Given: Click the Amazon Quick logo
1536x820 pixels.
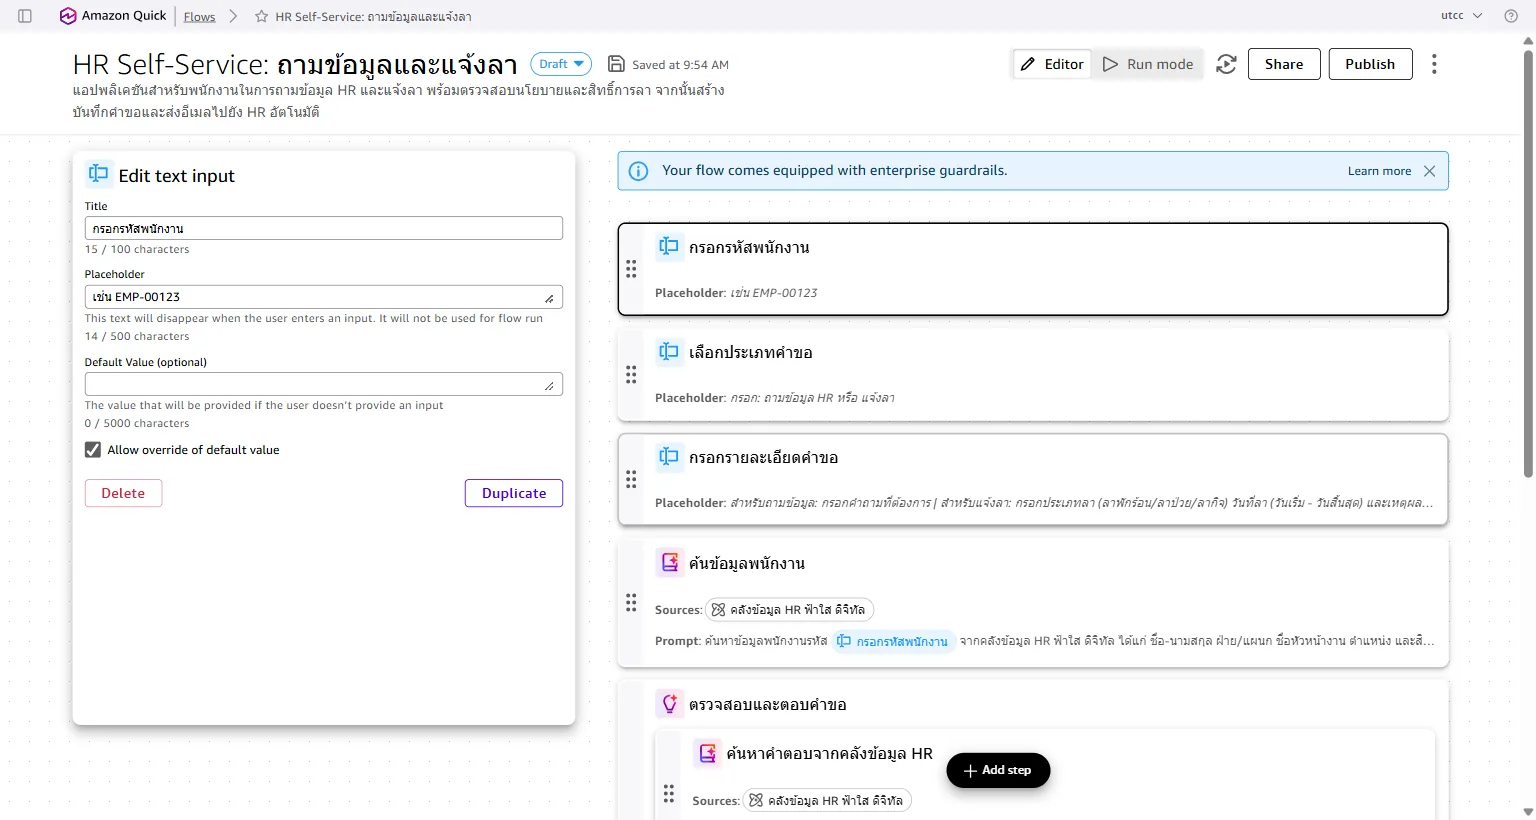Looking at the screenshot, I should click(x=113, y=16).
